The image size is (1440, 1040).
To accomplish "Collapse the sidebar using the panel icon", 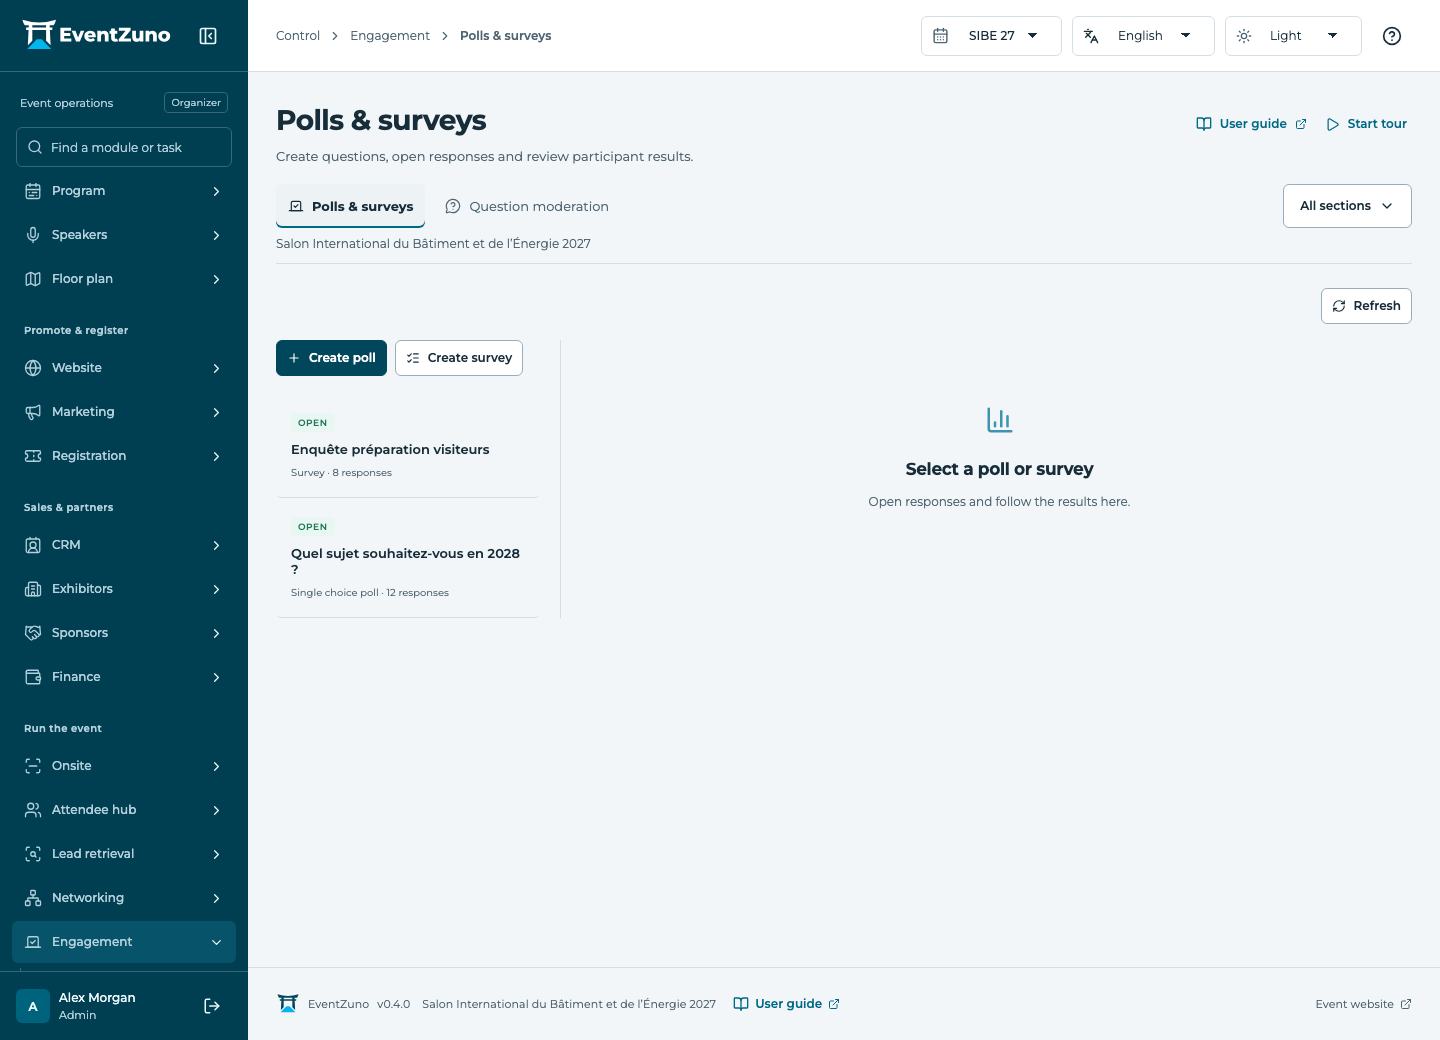I will 208,36.
